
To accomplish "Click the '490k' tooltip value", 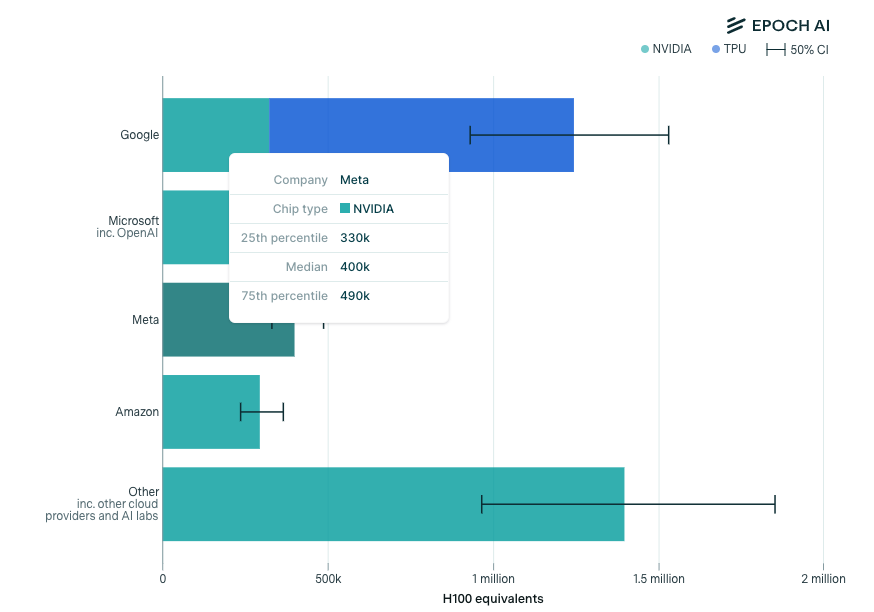I will pos(355,296).
